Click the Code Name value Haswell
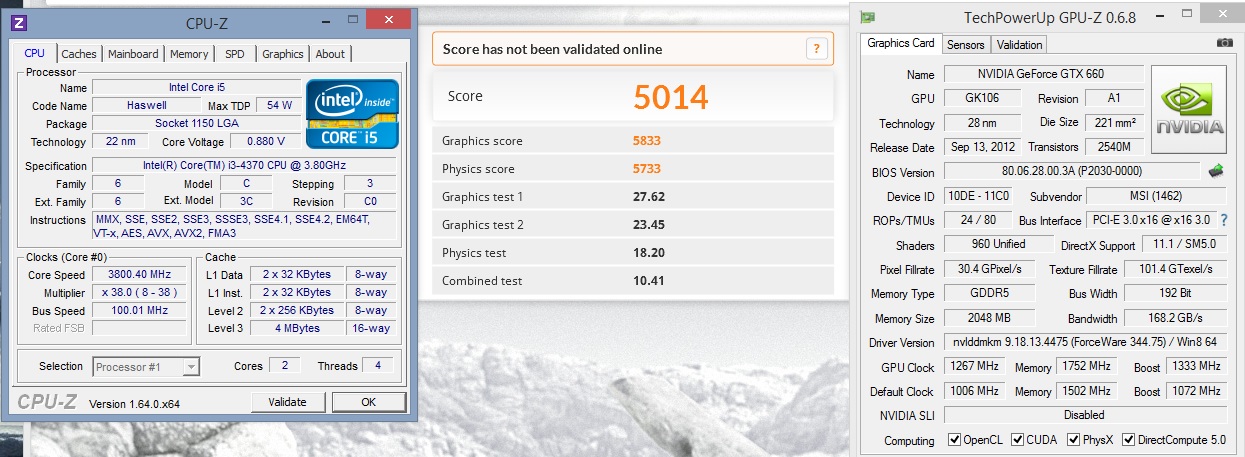Viewport: 1245px width, 457px height. [x=147, y=105]
